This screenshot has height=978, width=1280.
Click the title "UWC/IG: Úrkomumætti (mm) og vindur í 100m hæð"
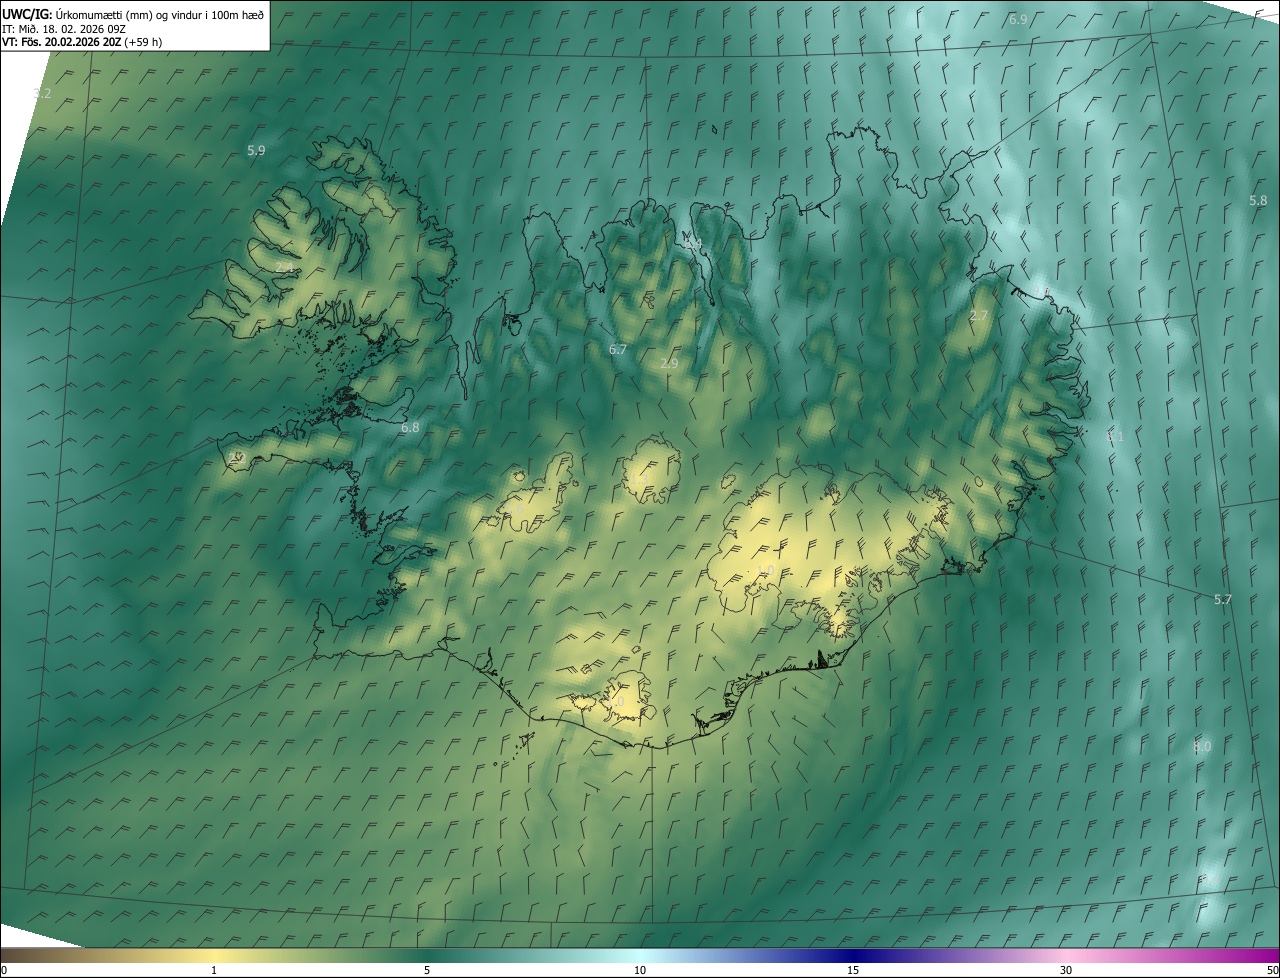pos(133,13)
